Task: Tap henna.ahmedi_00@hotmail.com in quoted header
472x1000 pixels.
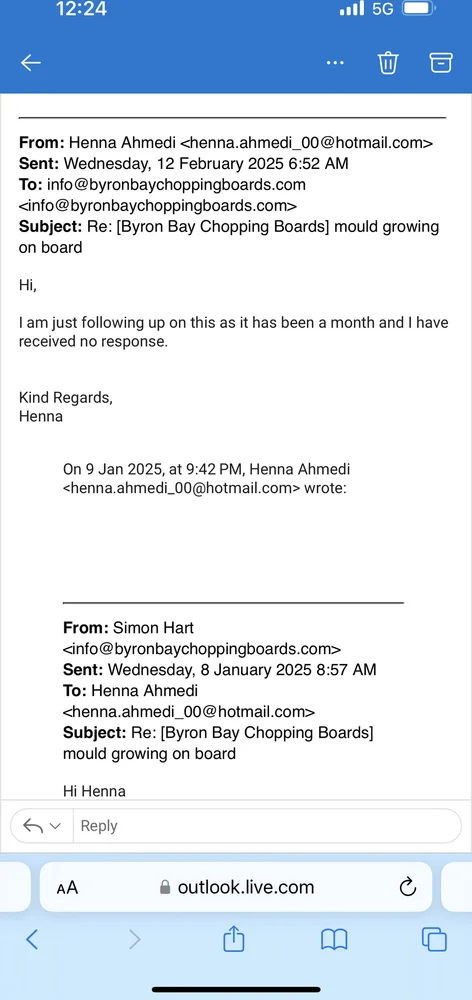Action: (x=188, y=712)
